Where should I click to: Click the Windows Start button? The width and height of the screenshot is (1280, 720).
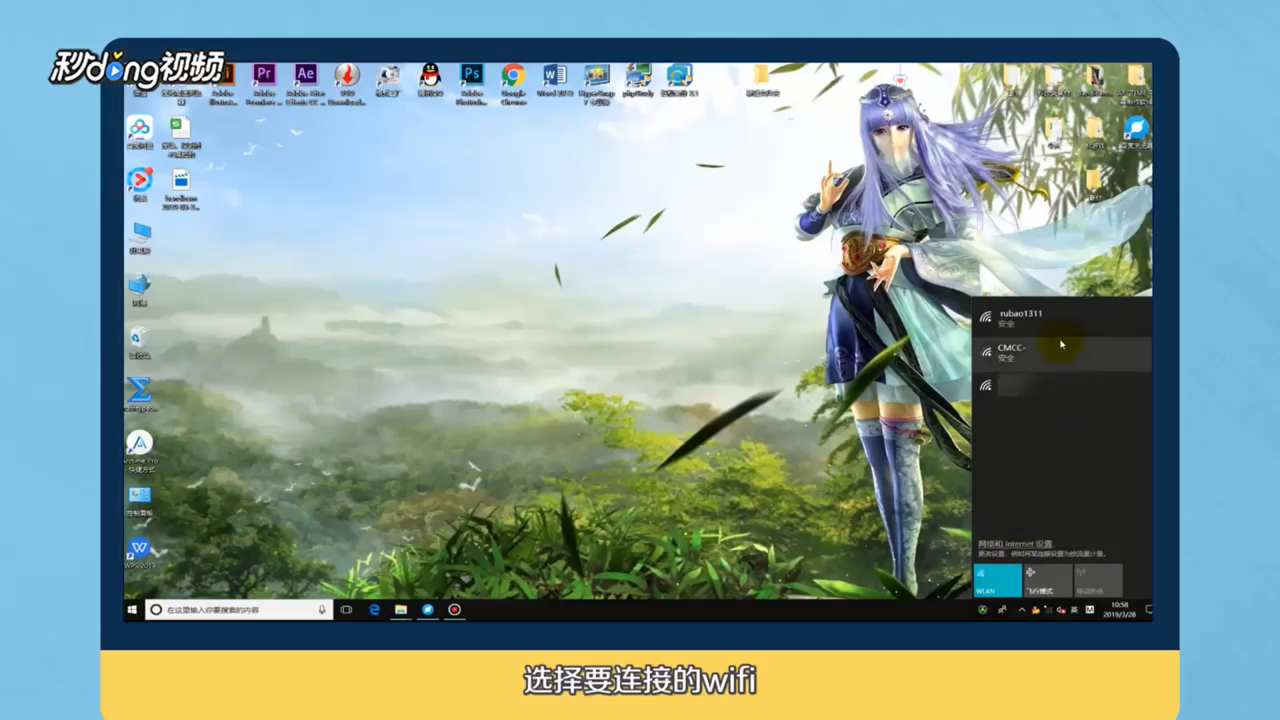(x=132, y=609)
